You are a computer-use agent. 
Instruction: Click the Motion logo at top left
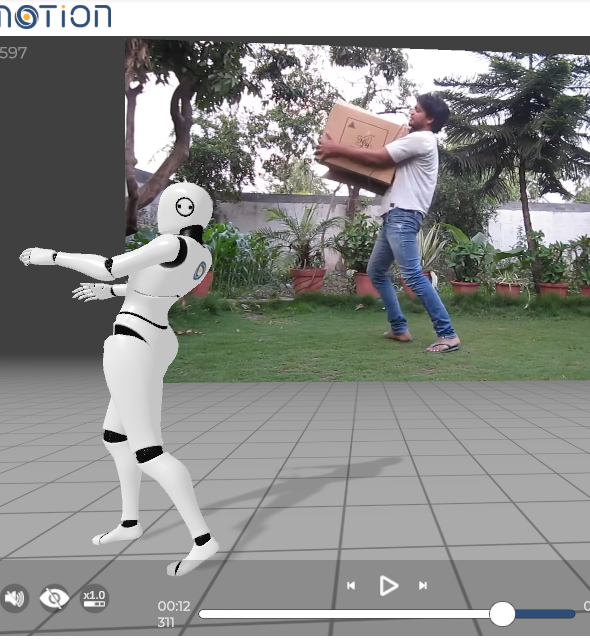click(x=55, y=16)
